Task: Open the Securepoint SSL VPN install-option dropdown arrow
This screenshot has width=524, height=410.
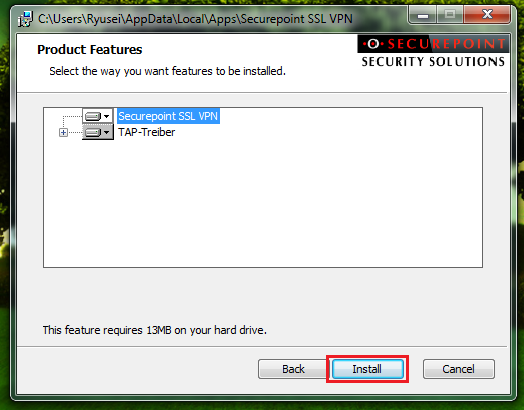Action: (107, 116)
